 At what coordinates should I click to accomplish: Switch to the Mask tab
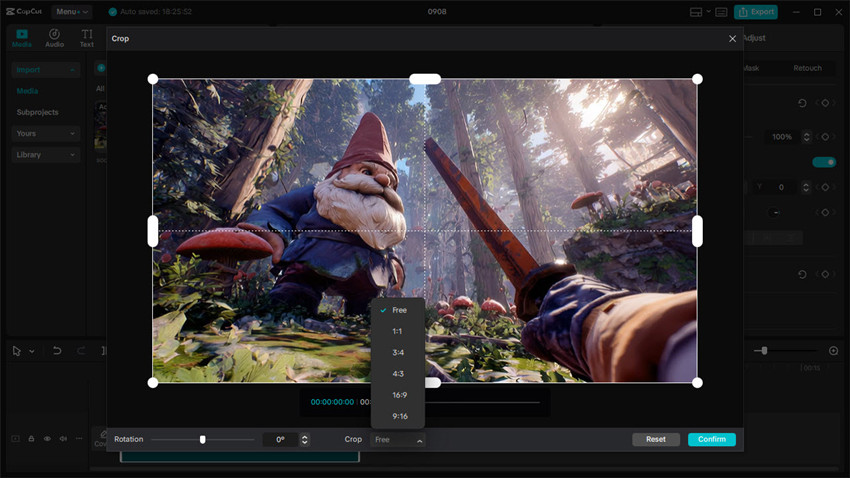tap(751, 68)
